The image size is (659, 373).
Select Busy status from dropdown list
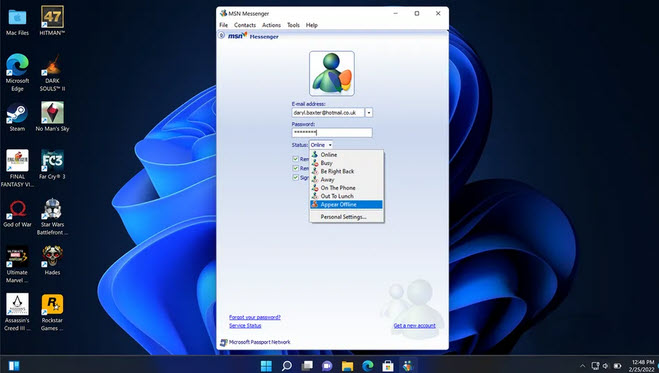pos(346,163)
